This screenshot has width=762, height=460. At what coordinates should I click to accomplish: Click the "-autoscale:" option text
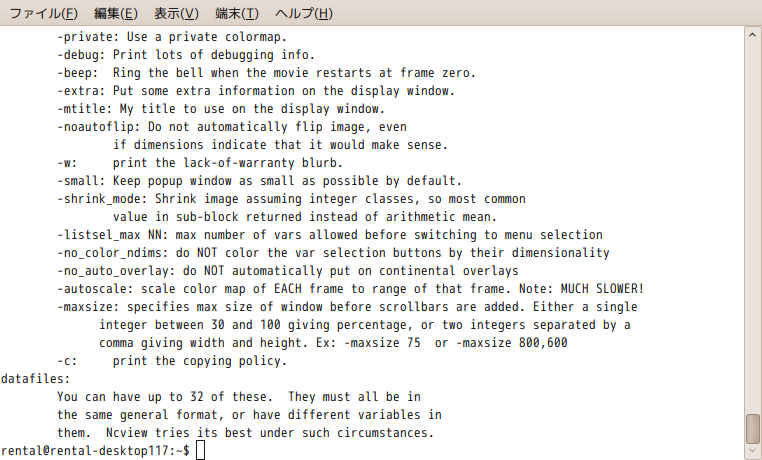95,289
